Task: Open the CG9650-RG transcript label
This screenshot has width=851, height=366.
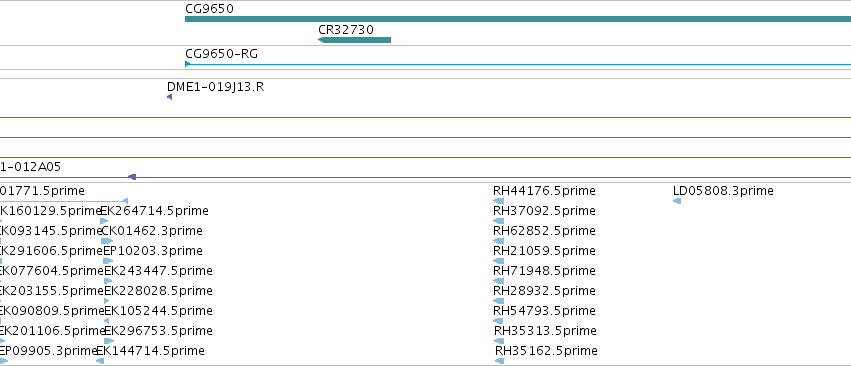Action: click(x=221, y=54)
